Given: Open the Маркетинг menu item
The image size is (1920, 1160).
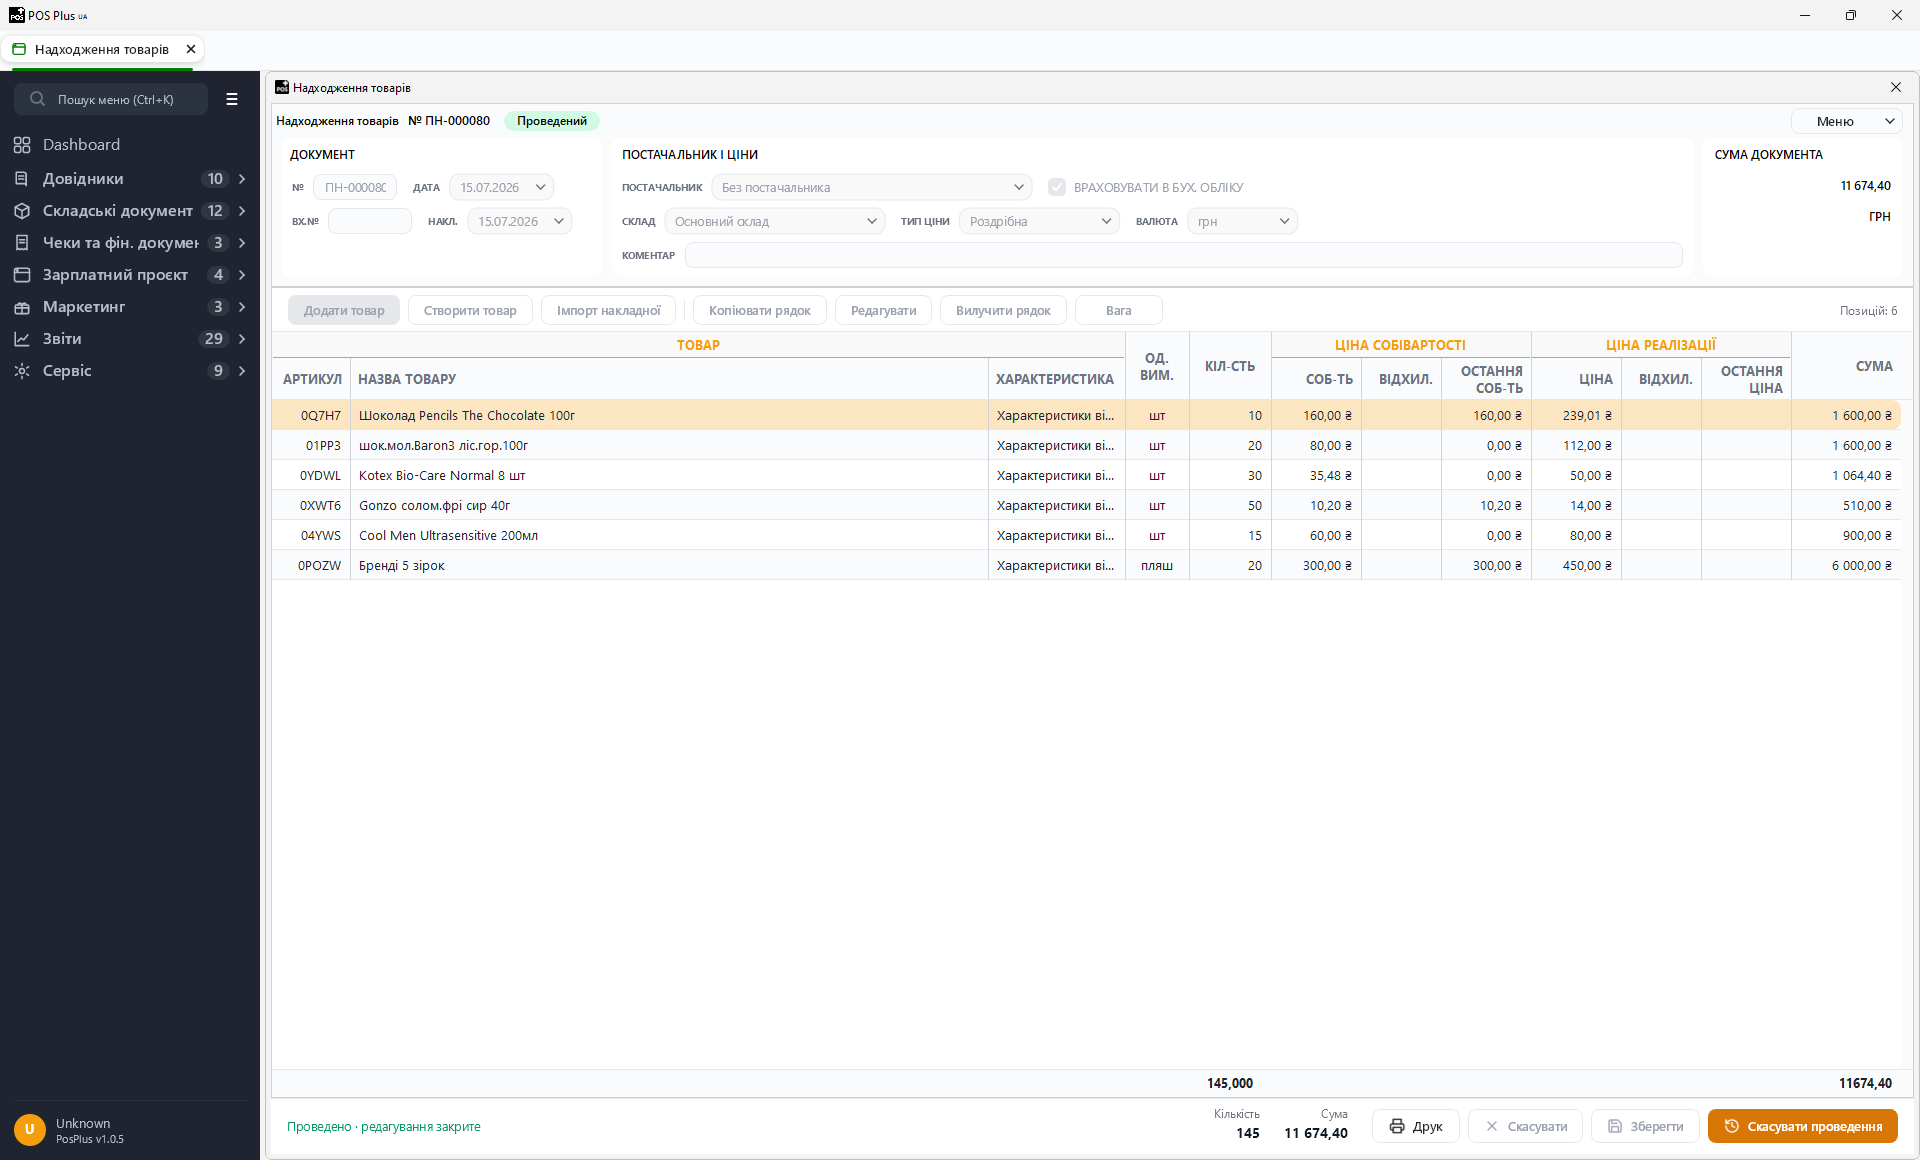Looking at the screenshot, I should click(130, 307).
